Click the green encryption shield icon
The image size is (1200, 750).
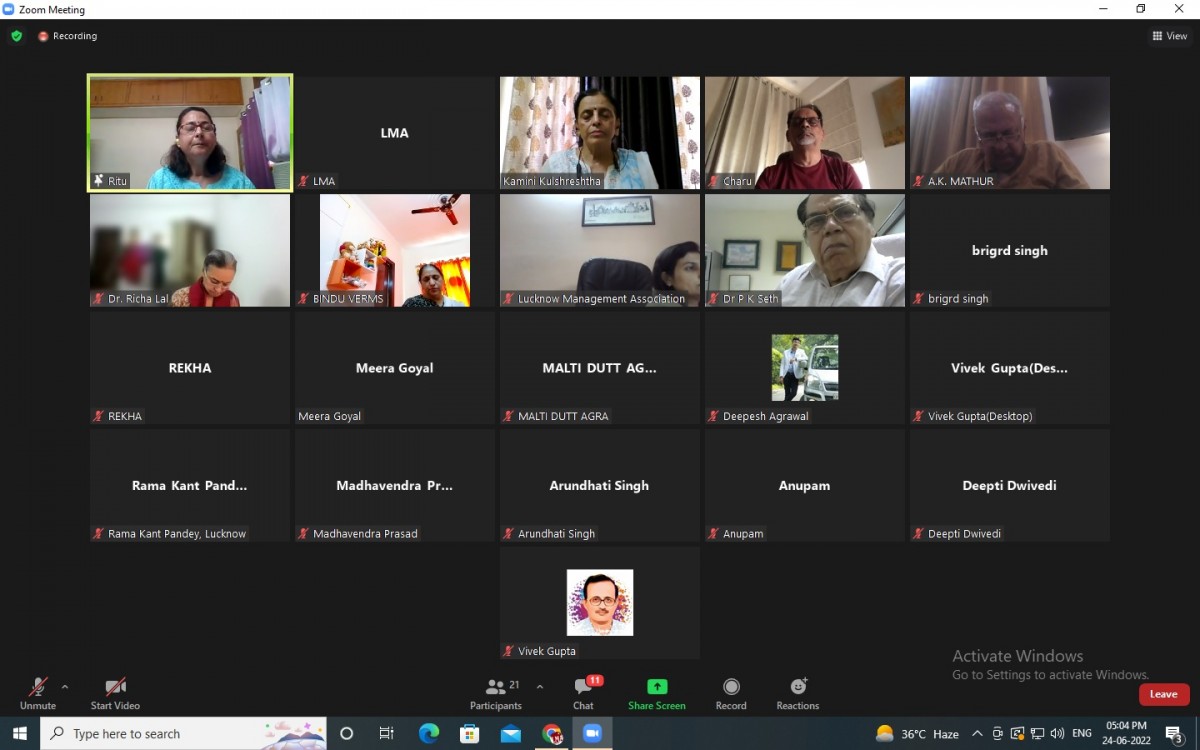16,36
